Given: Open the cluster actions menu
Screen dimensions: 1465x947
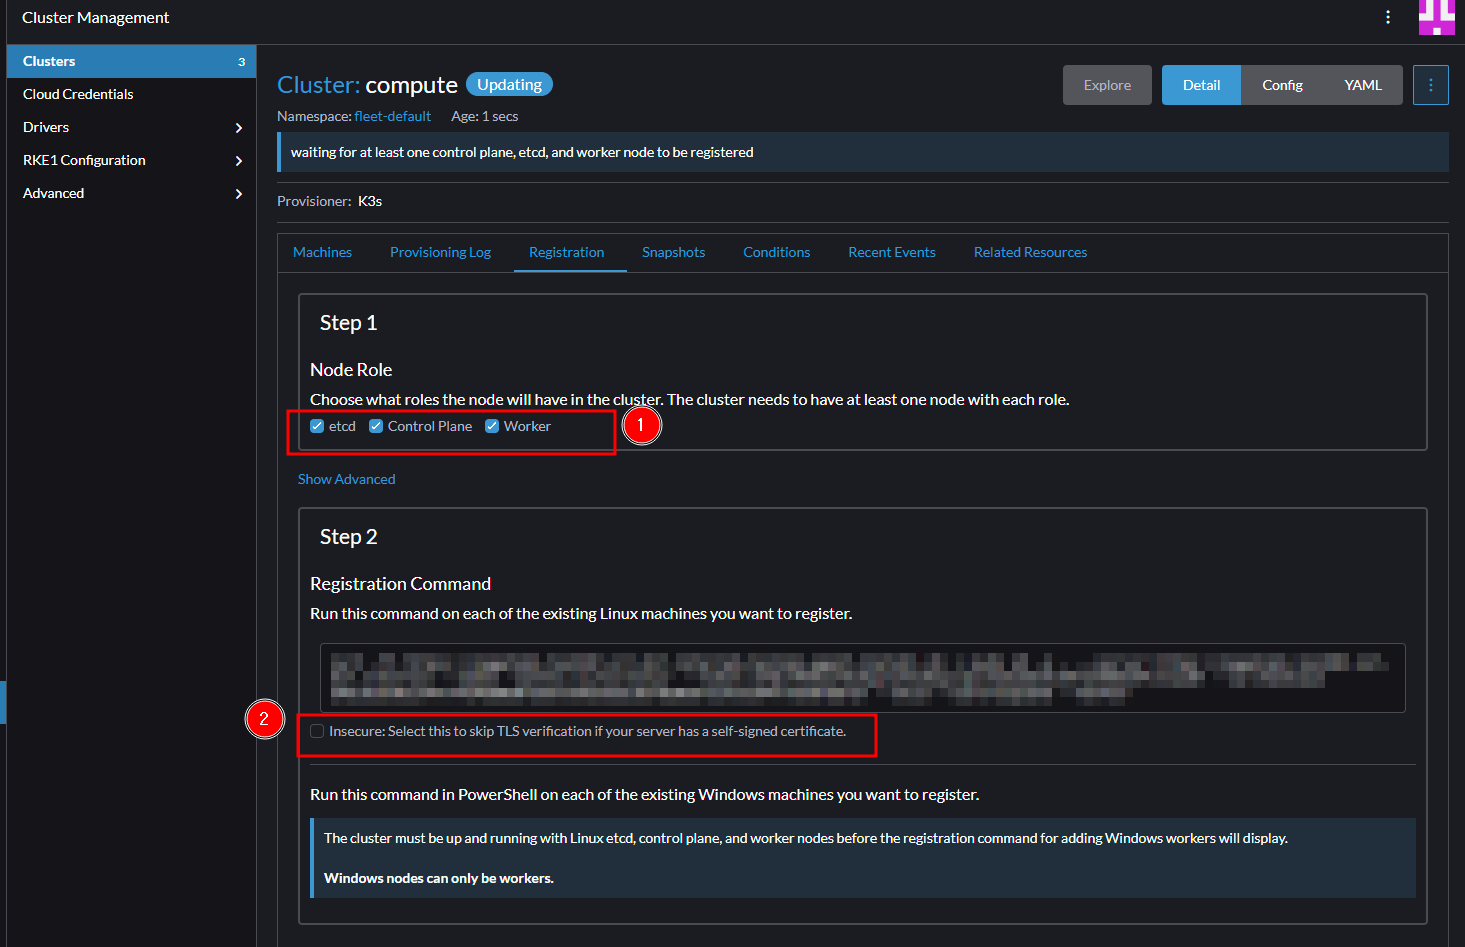Looking at the screenshot, I should (x=1431, y=85).
